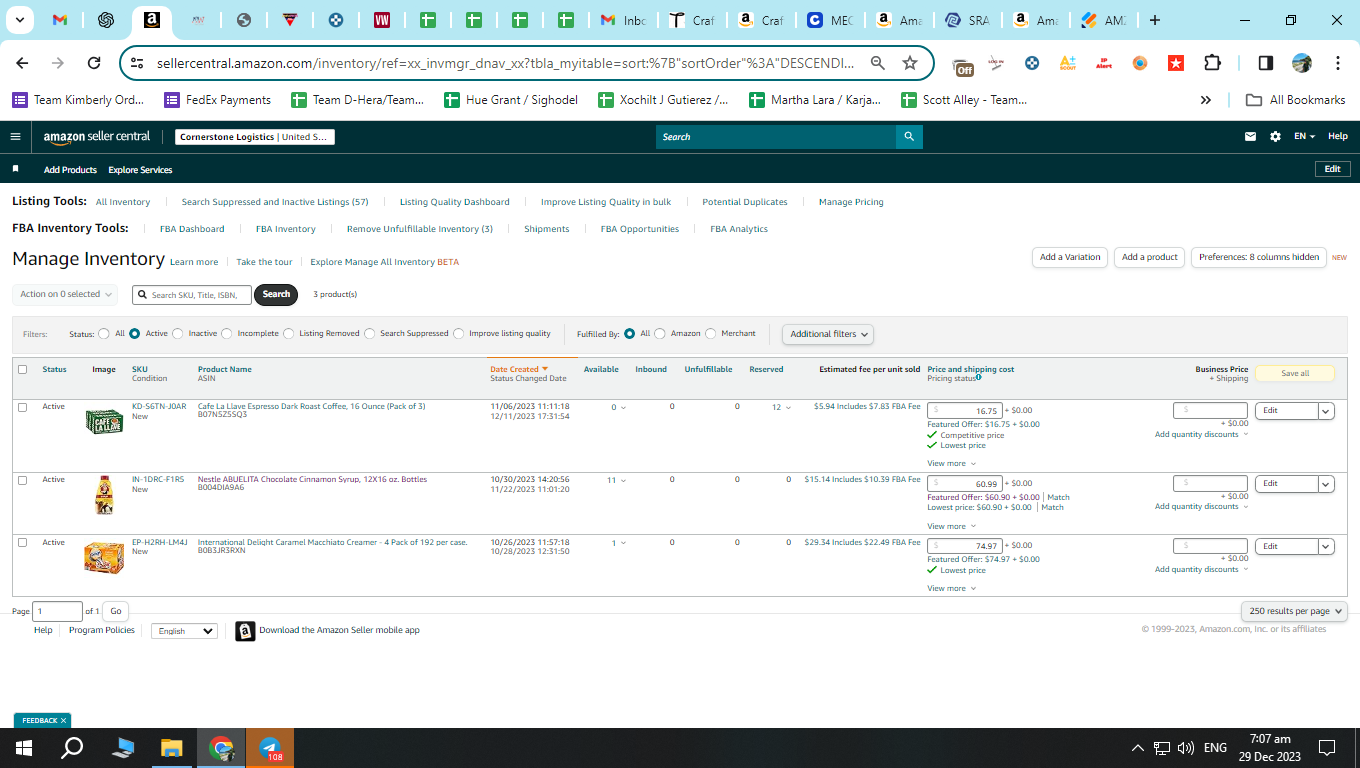Click the Search button beside SKU field
Viewport: 1360px width, 768px height.
[276, 294]
